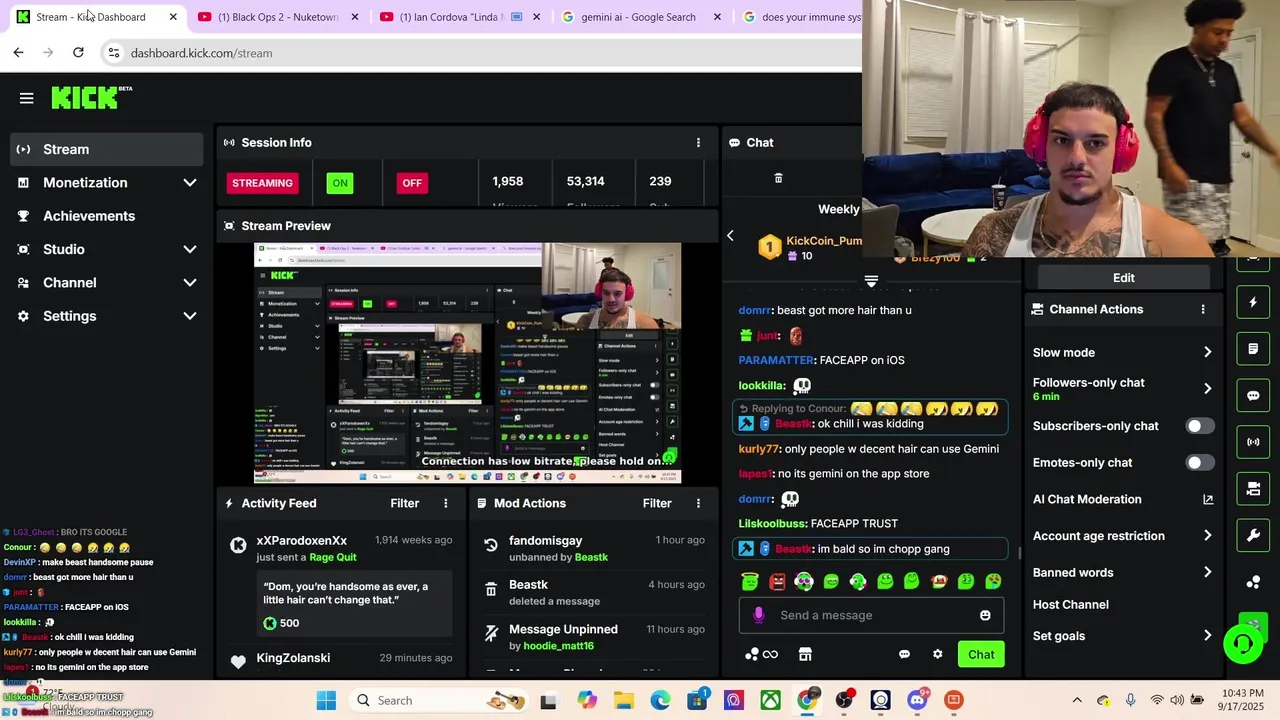
Task: Click the first green halo emote
Action: coord(750,581)
